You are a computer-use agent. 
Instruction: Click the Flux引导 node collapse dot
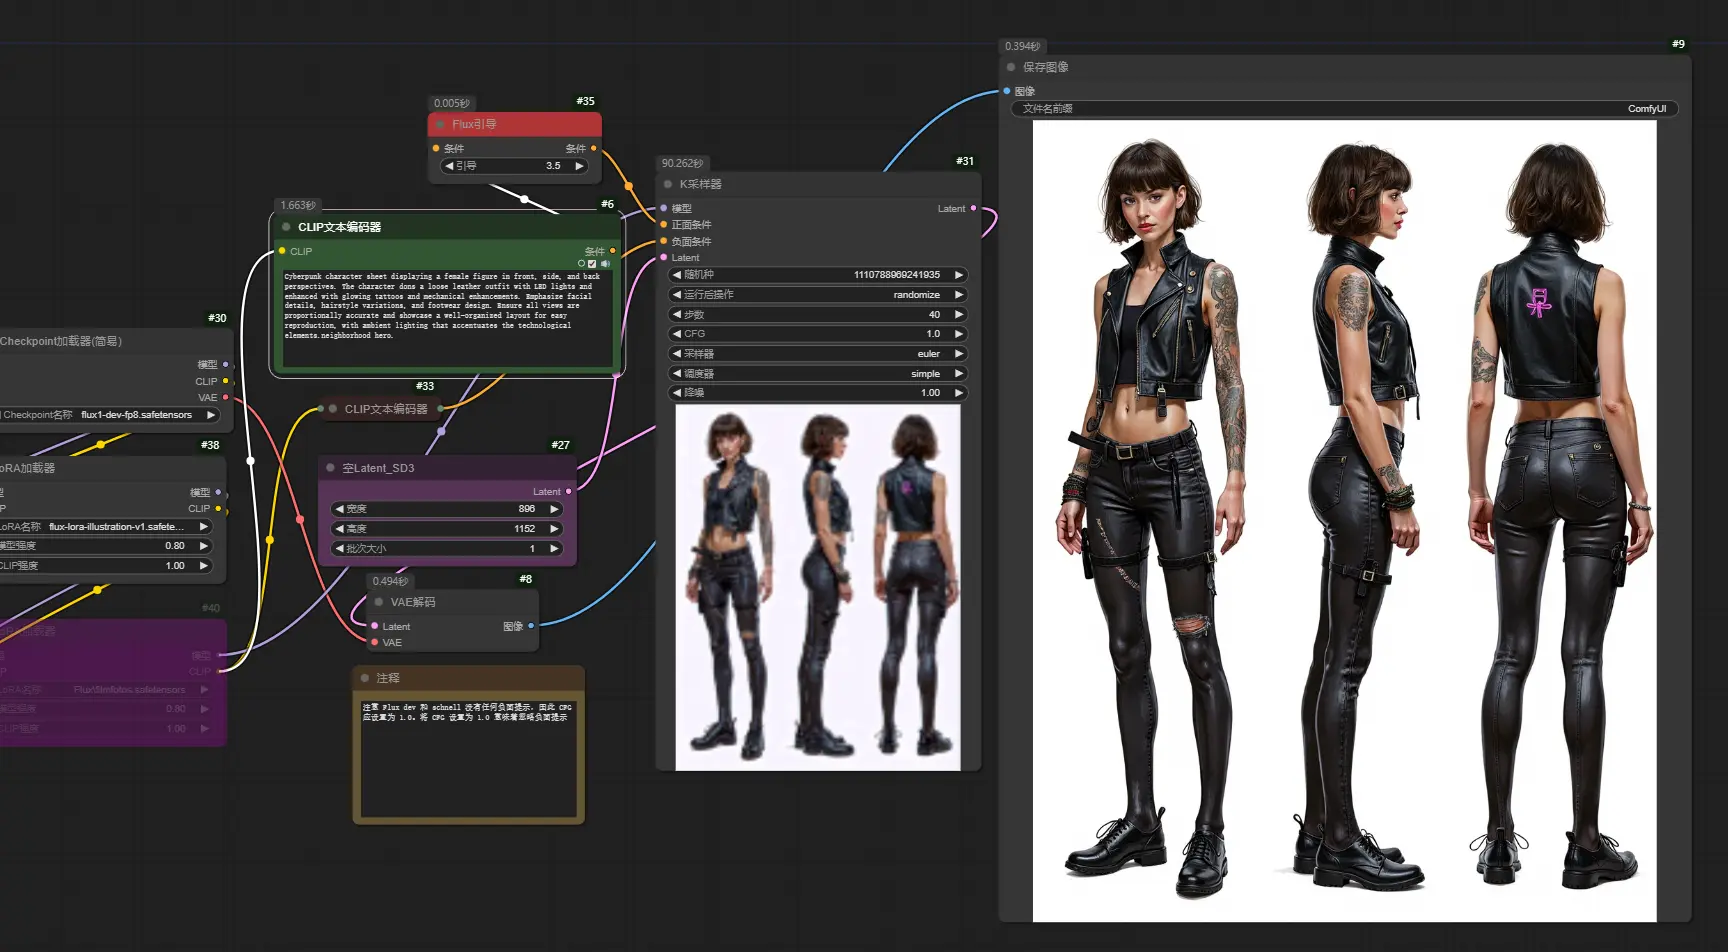[x=440, y=124]
